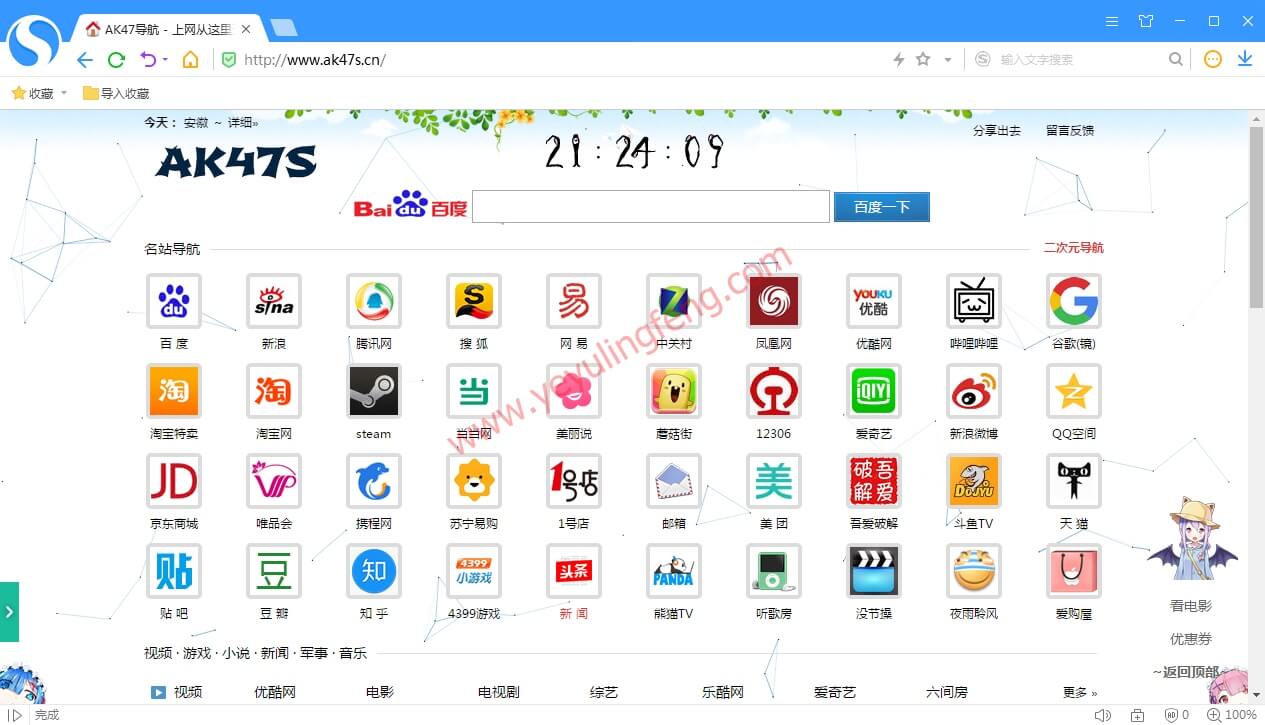Open the download manager arrow icon
This screenshot has width=1265, height=725.
click(x=1245, y=59)
